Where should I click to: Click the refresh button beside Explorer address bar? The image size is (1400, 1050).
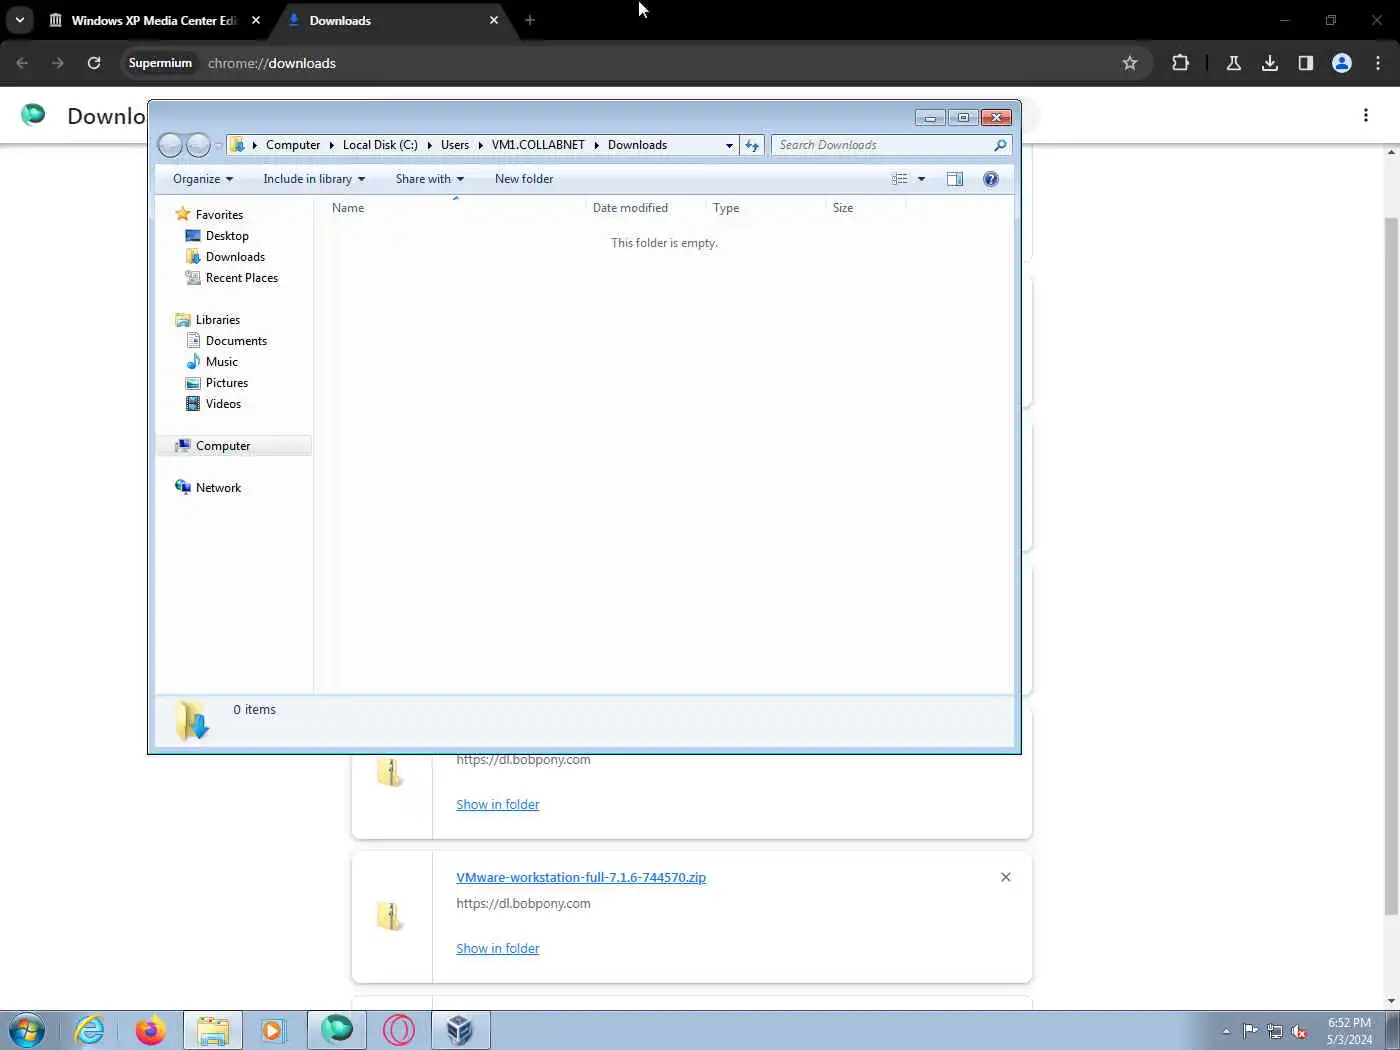[x=753, y=145]
